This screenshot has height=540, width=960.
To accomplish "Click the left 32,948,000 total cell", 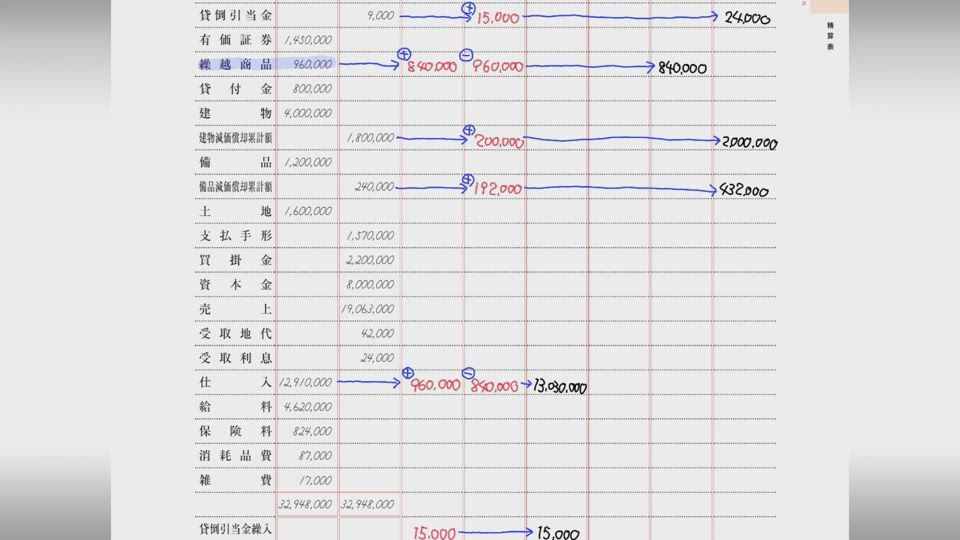I will click(x=306, y=505).
